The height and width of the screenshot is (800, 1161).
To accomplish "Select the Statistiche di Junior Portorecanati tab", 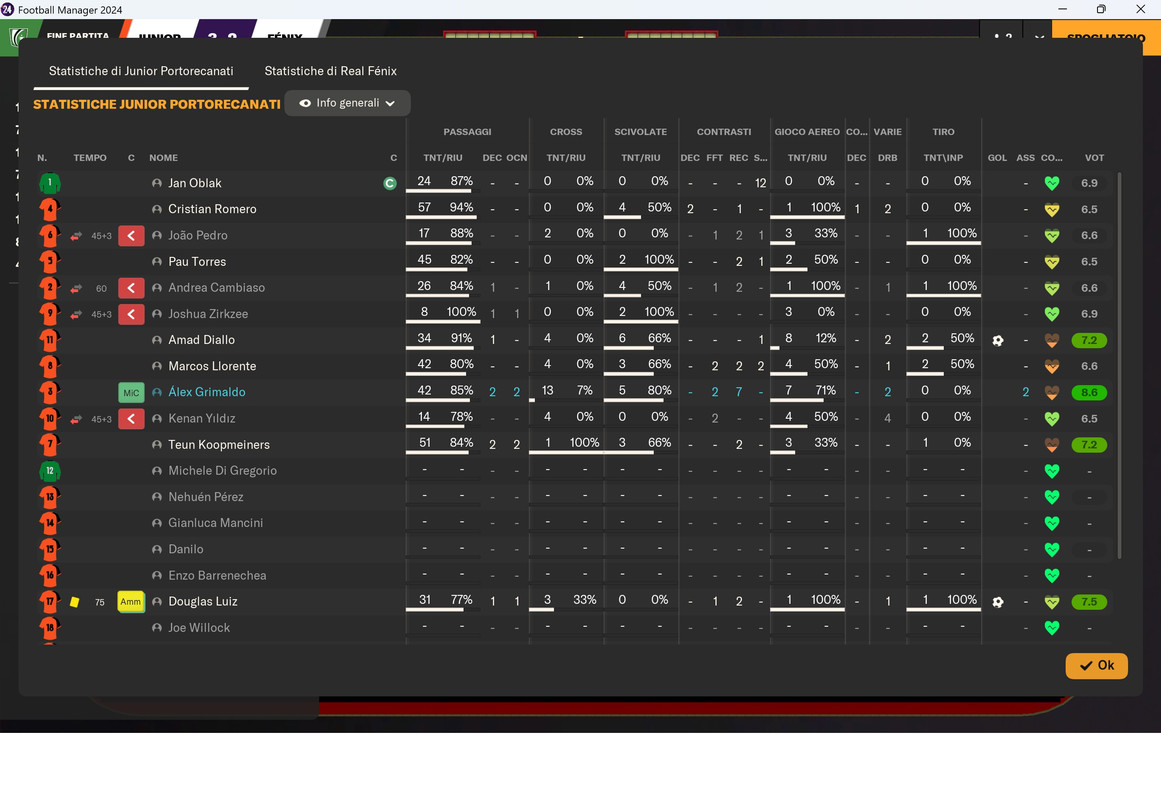I will click(141, 71).
